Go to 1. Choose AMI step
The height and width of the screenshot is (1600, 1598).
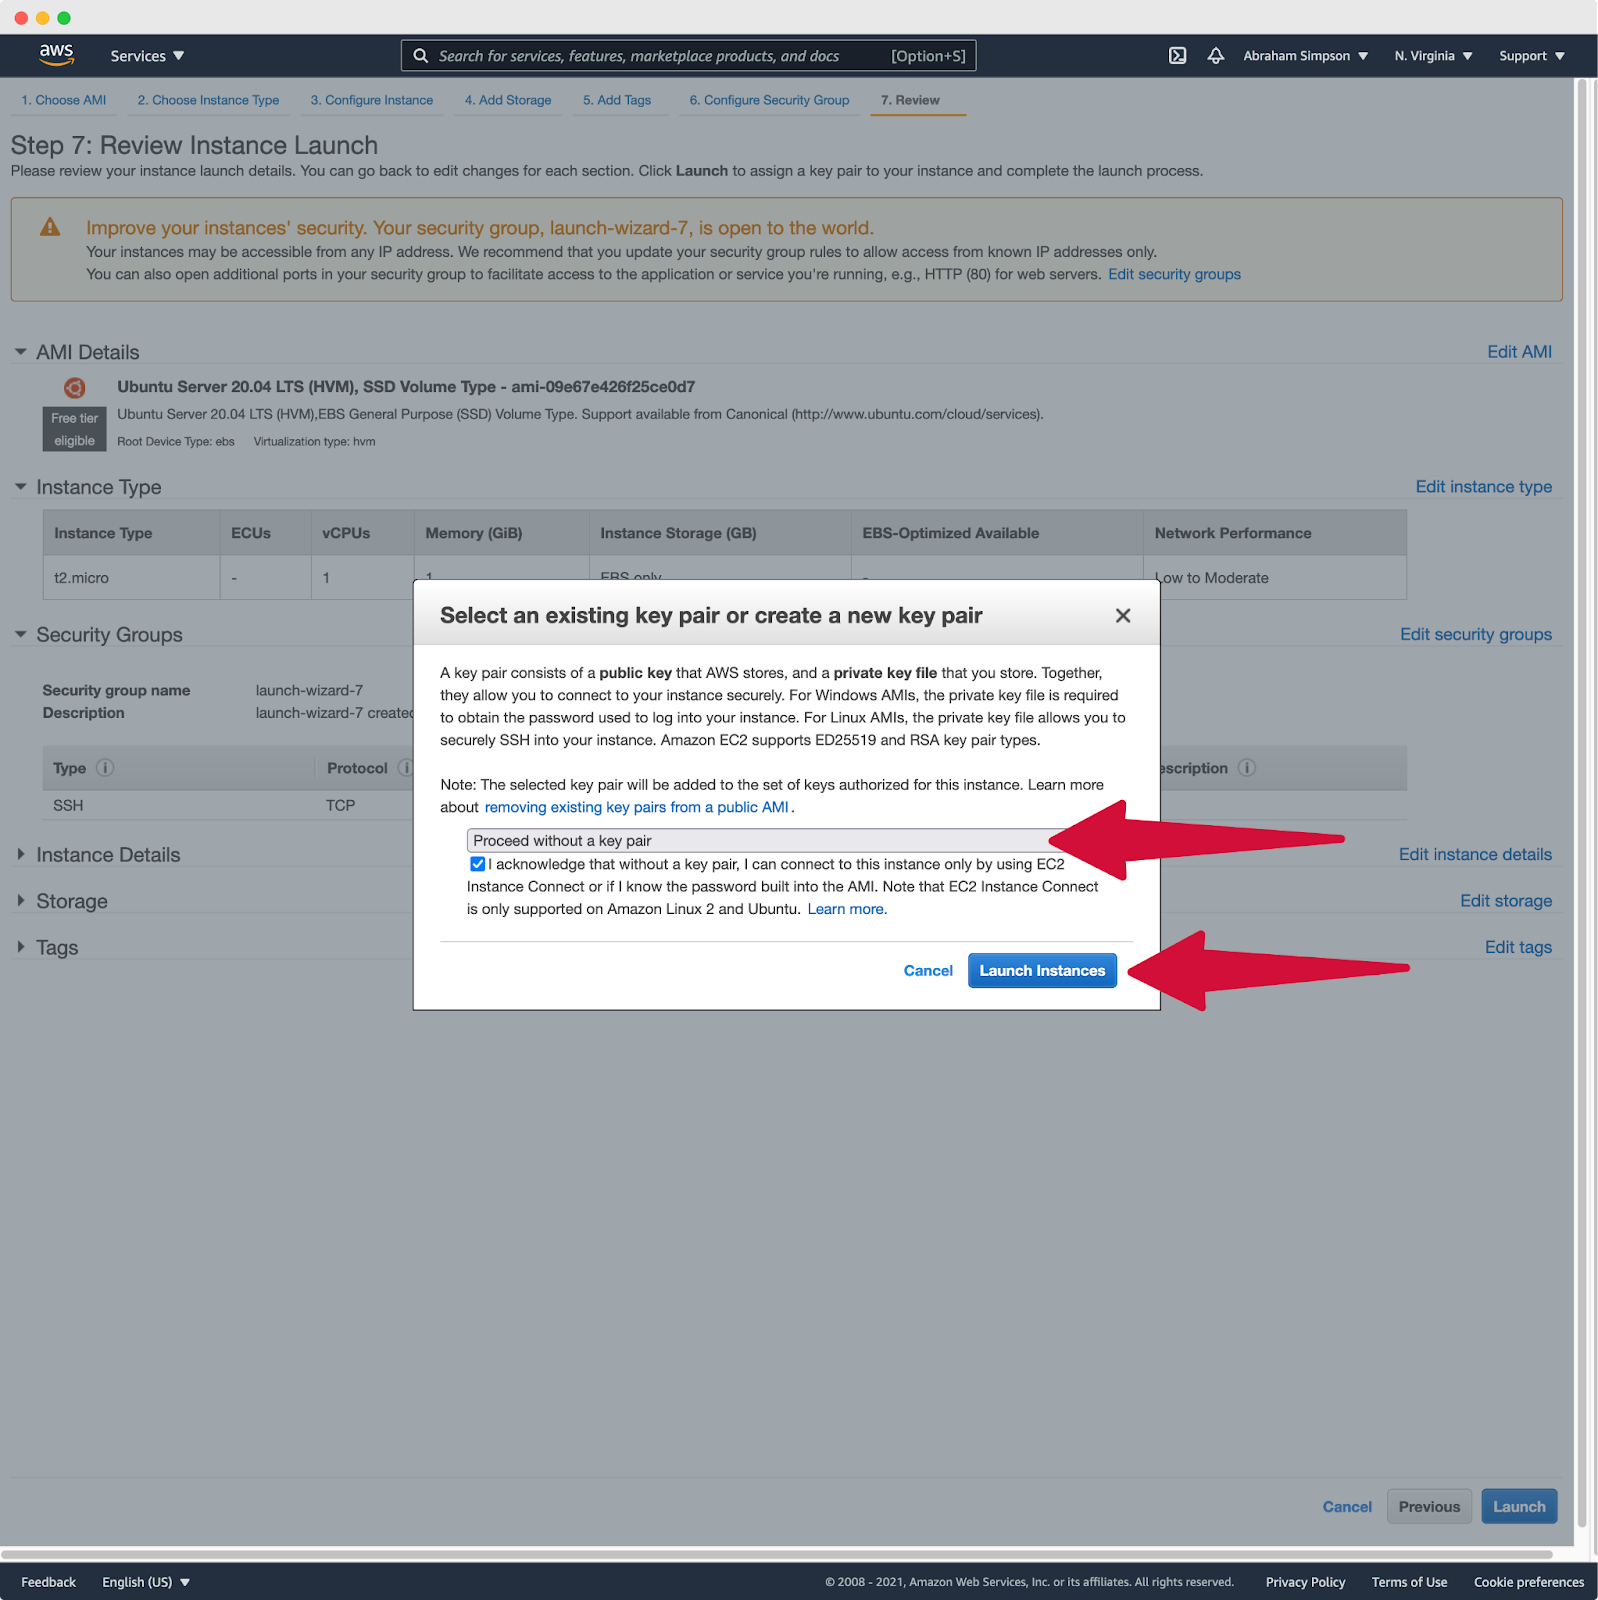64,100
